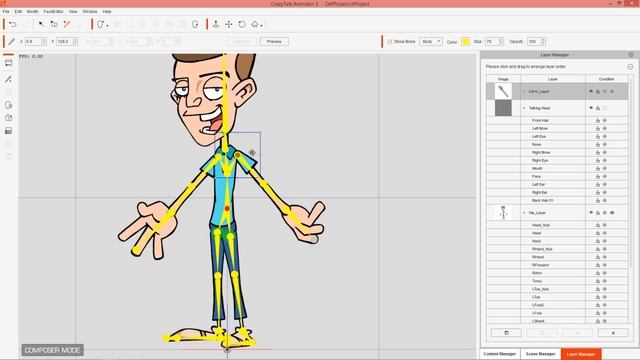
Task: Click the face head icon near the toolbar separator
Action: click(x=195, y=24)
